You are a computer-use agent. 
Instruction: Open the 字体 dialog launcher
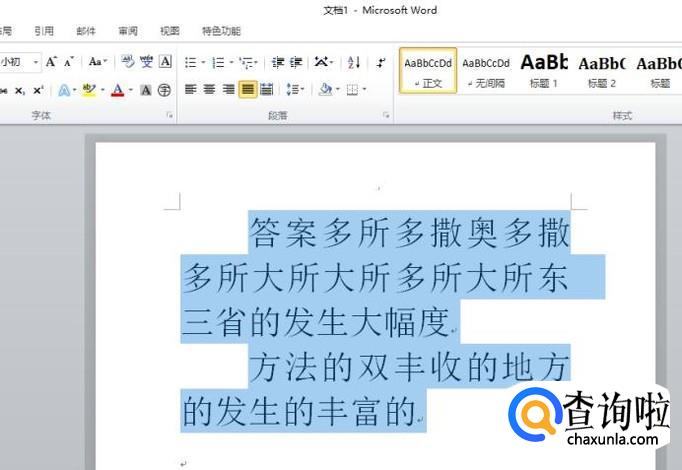point(168,116)
